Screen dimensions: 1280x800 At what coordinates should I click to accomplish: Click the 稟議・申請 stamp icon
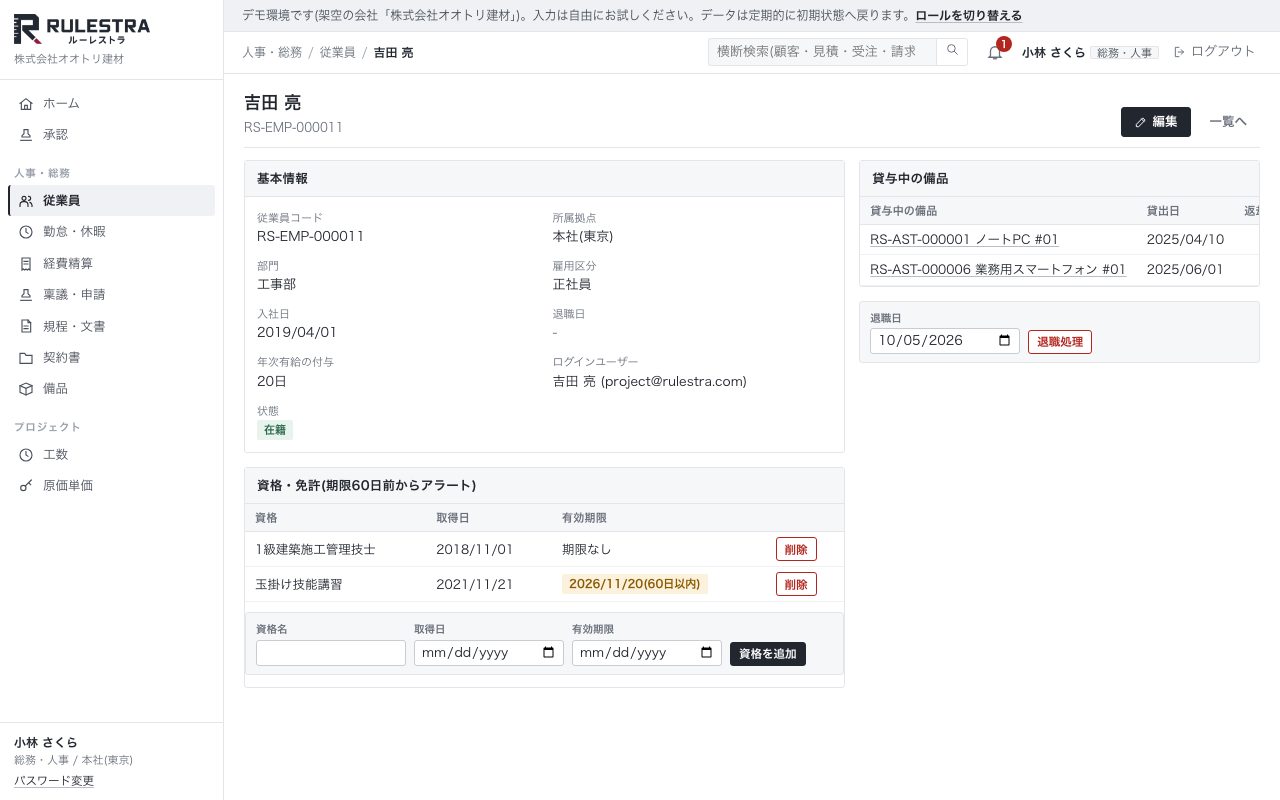26,295
